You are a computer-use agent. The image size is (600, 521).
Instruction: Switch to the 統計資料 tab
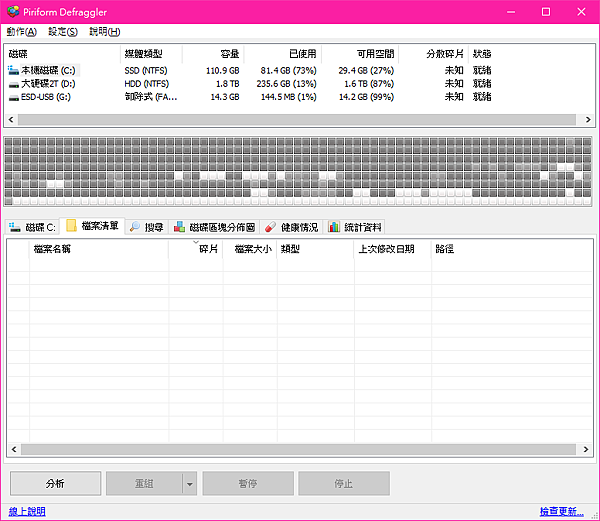(x=355, y=227)
